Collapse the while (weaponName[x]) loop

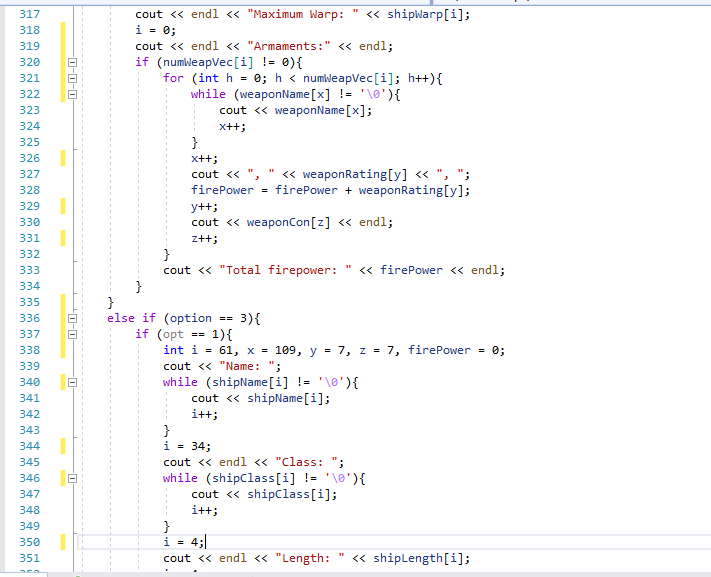pos(72,94)
